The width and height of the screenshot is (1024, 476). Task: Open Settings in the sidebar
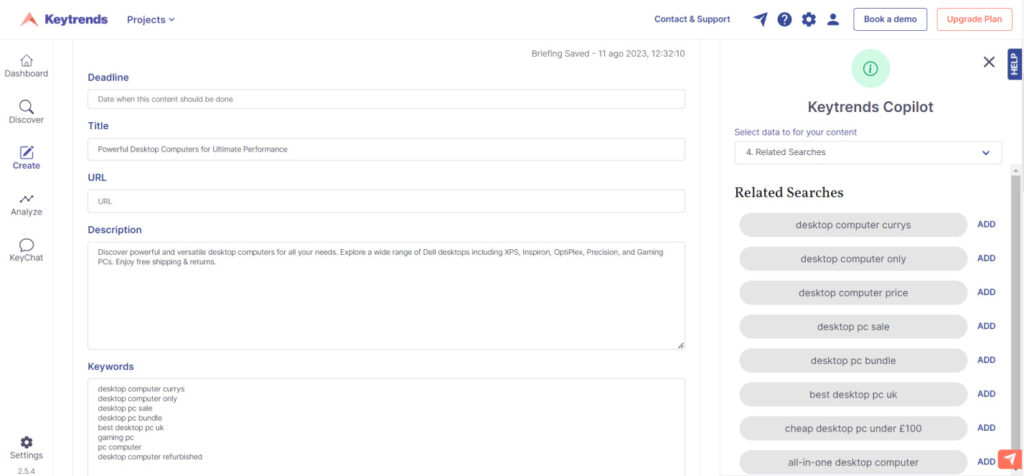point(26,447)
